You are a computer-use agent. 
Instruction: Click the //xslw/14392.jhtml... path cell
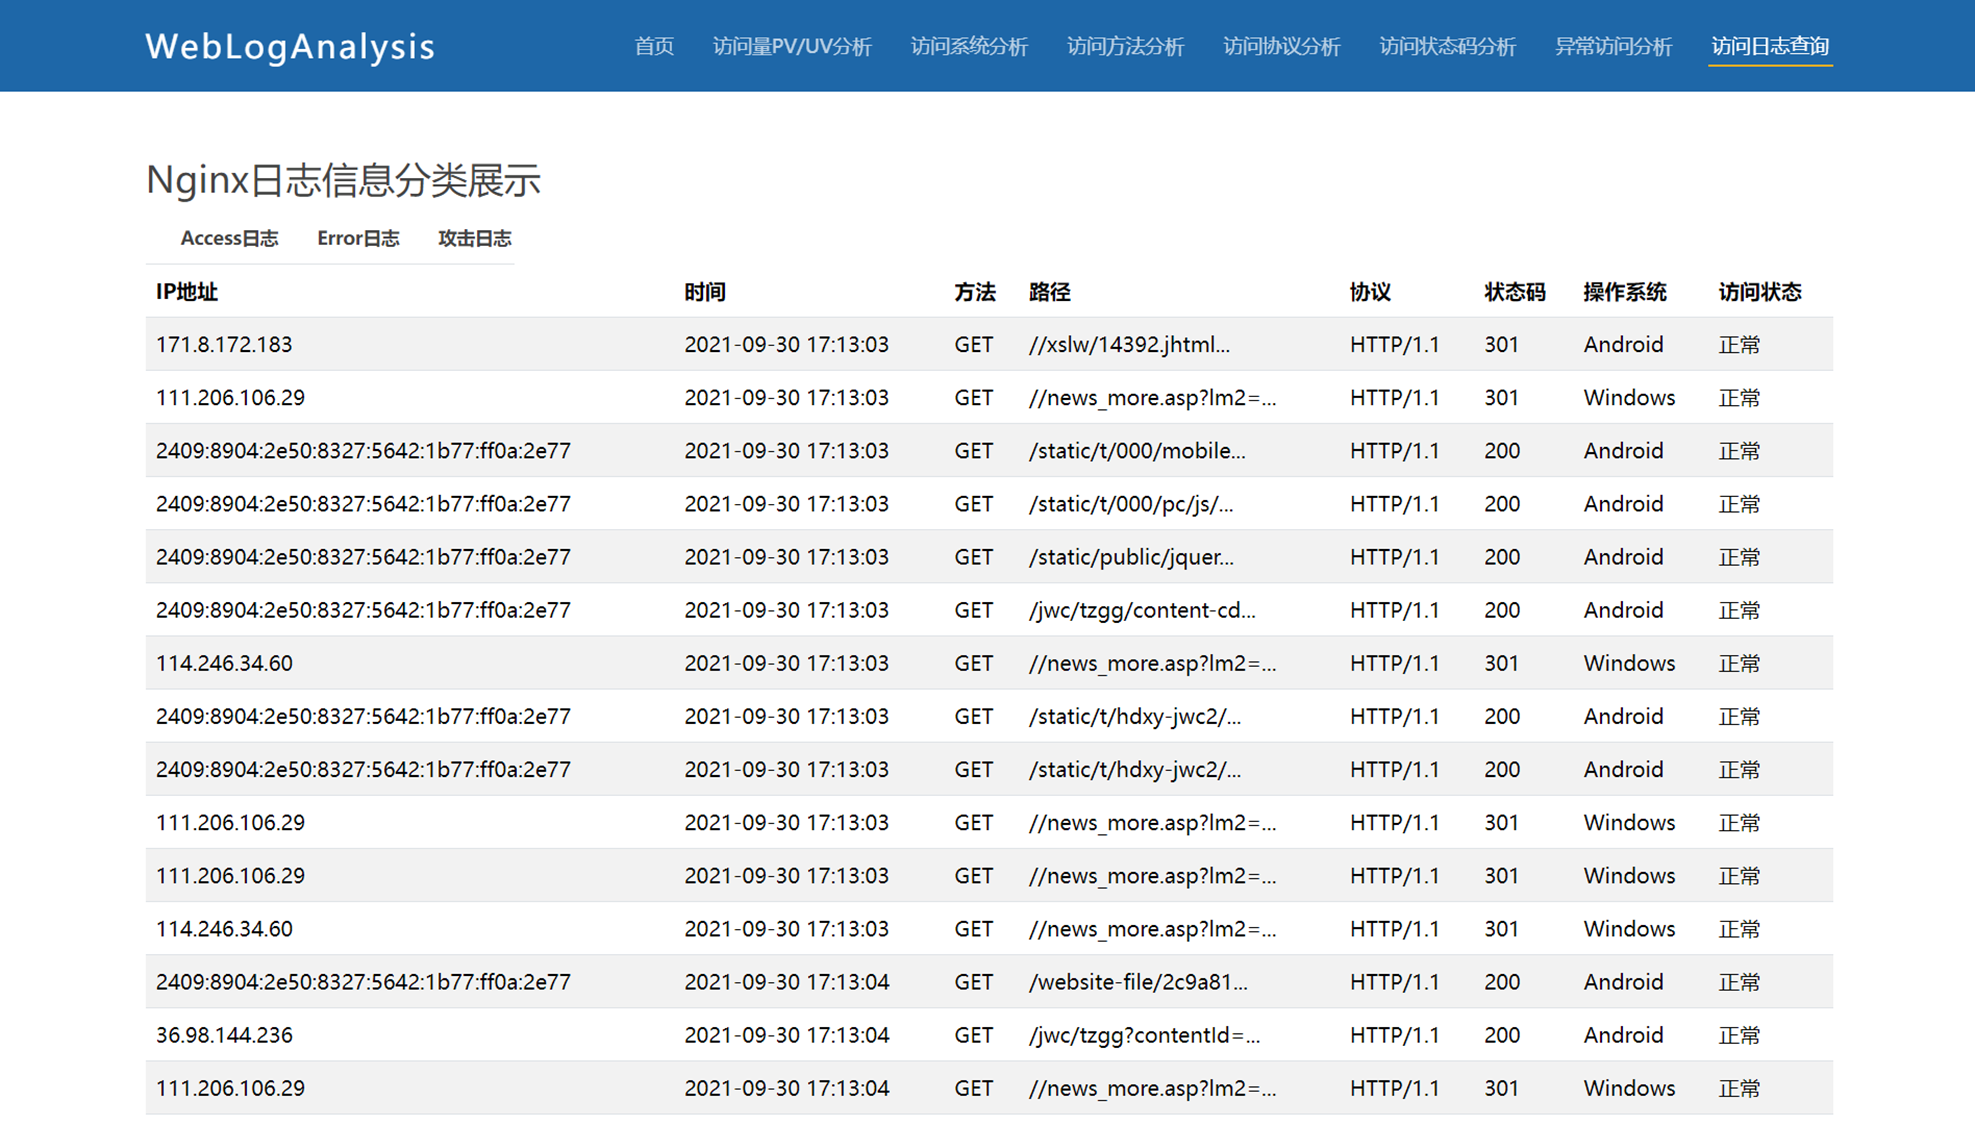[x=1129, y=345]
